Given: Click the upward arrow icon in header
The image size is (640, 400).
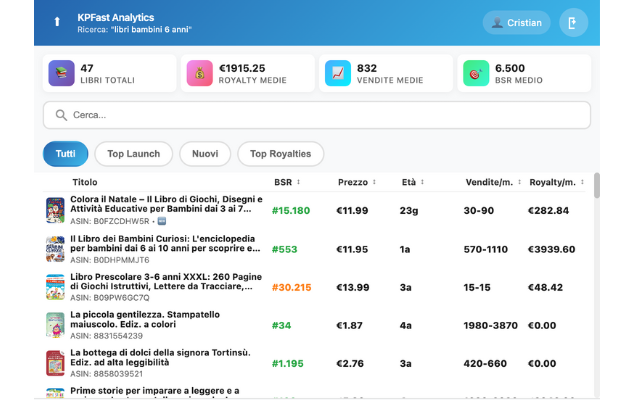Looking at the screenshot, I should tap(57, 22).
